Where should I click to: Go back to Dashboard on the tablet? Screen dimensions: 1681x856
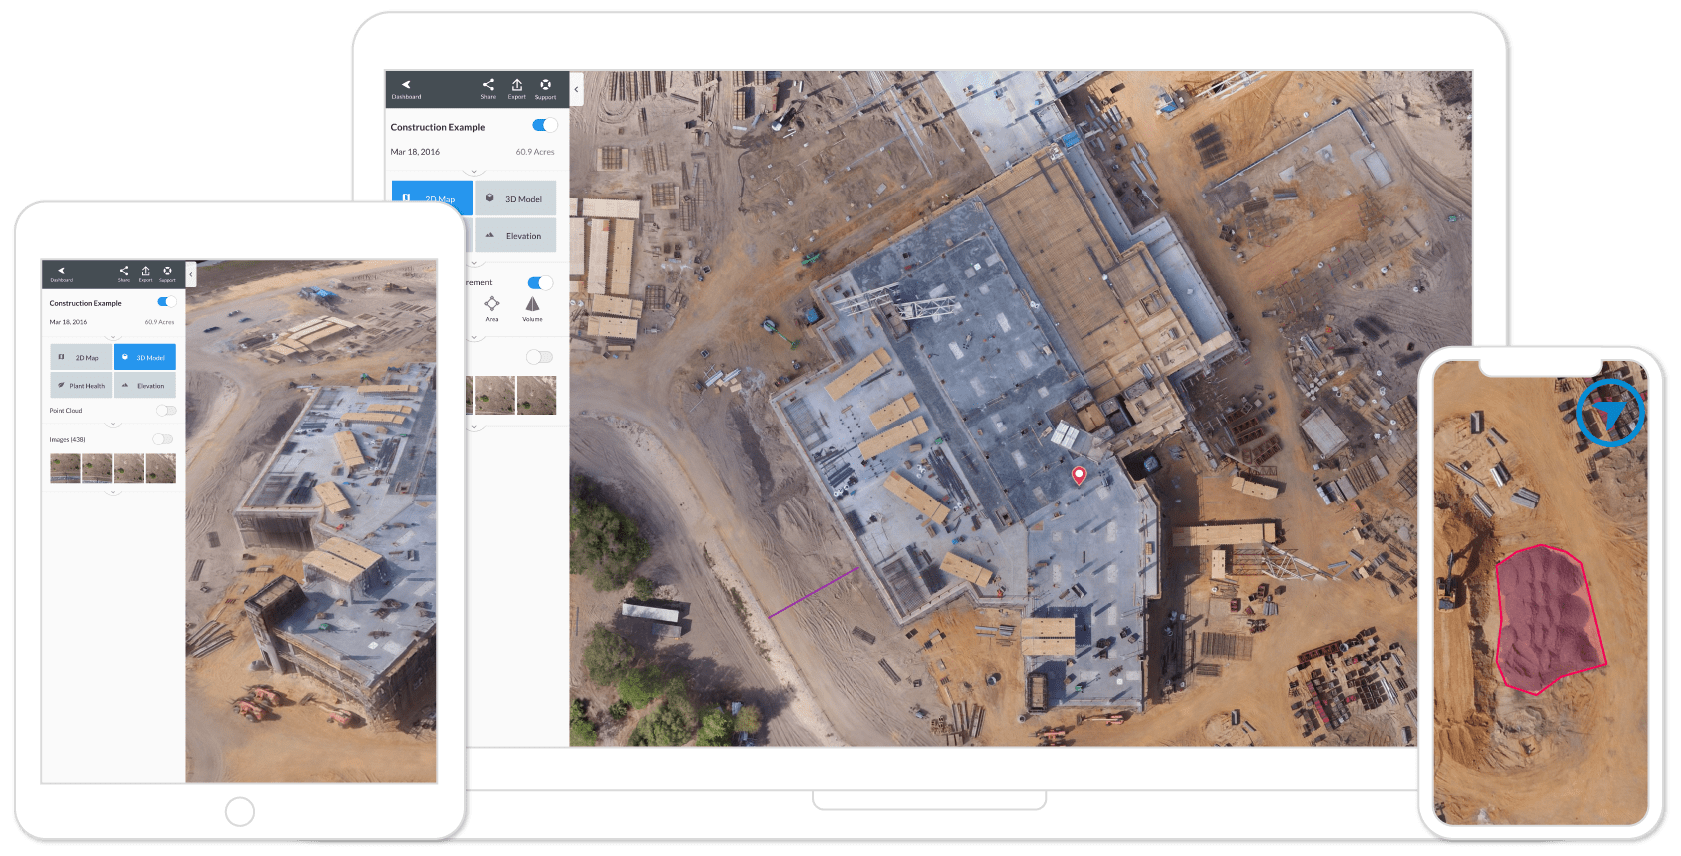(x=61, y=274)
